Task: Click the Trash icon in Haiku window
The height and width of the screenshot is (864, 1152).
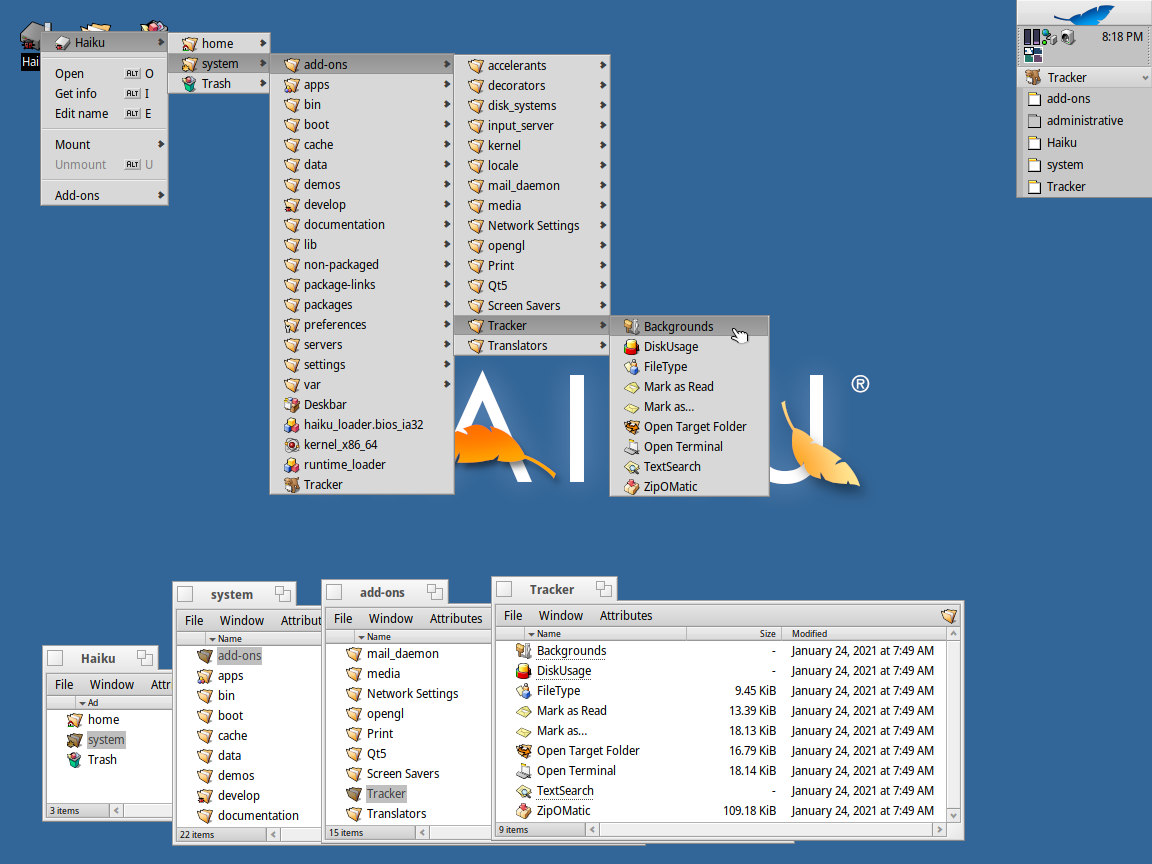Action: 74,760
